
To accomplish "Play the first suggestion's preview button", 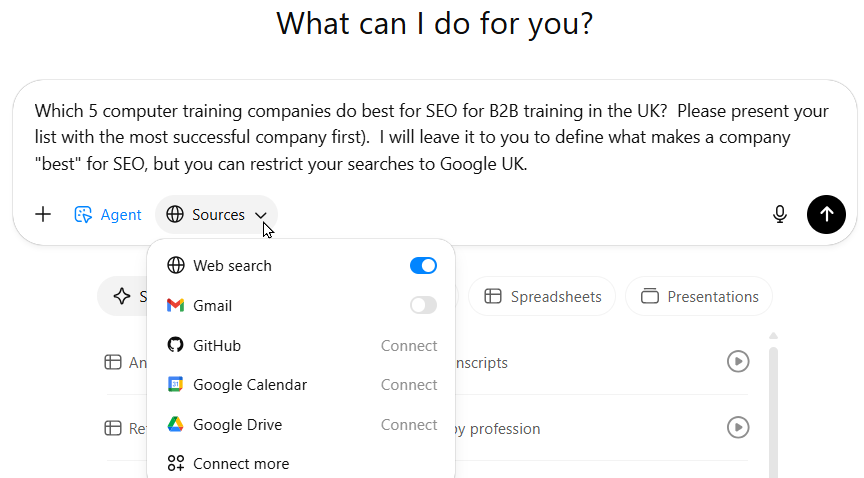I will [x=738, y=362].
